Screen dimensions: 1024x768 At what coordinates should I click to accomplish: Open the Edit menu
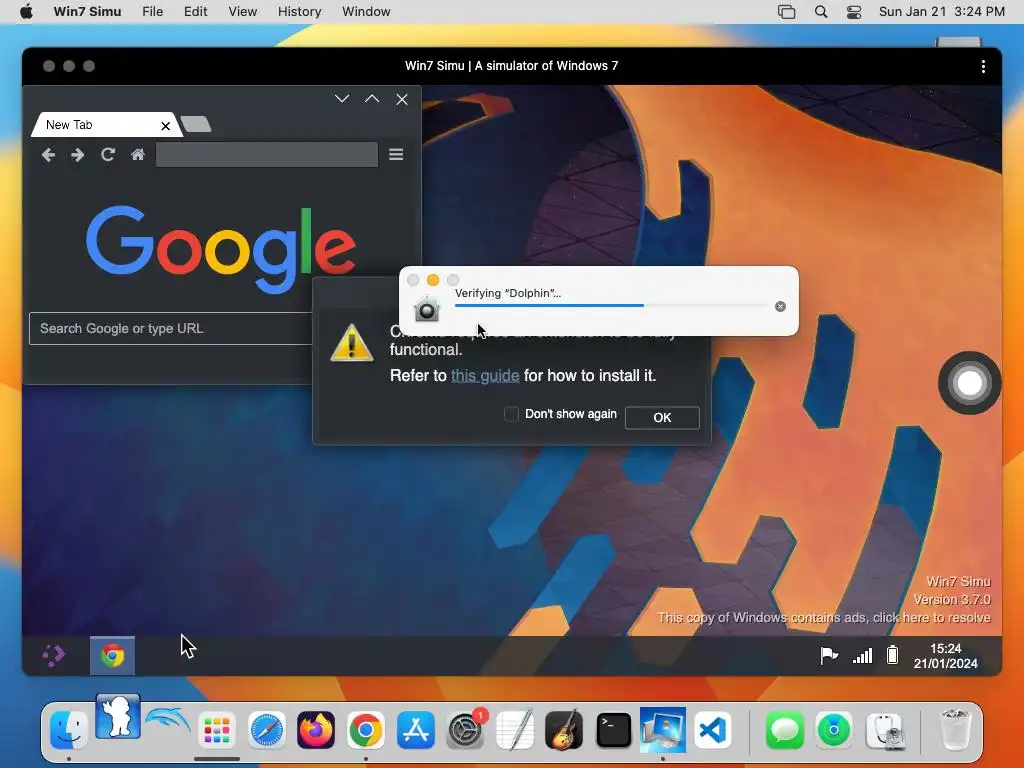(195, 12)
